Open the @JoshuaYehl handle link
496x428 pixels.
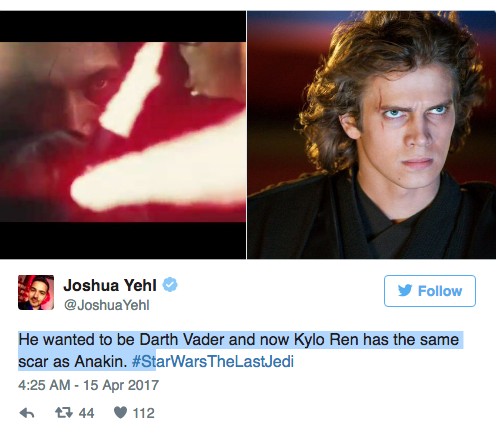[x=106, y=305]
